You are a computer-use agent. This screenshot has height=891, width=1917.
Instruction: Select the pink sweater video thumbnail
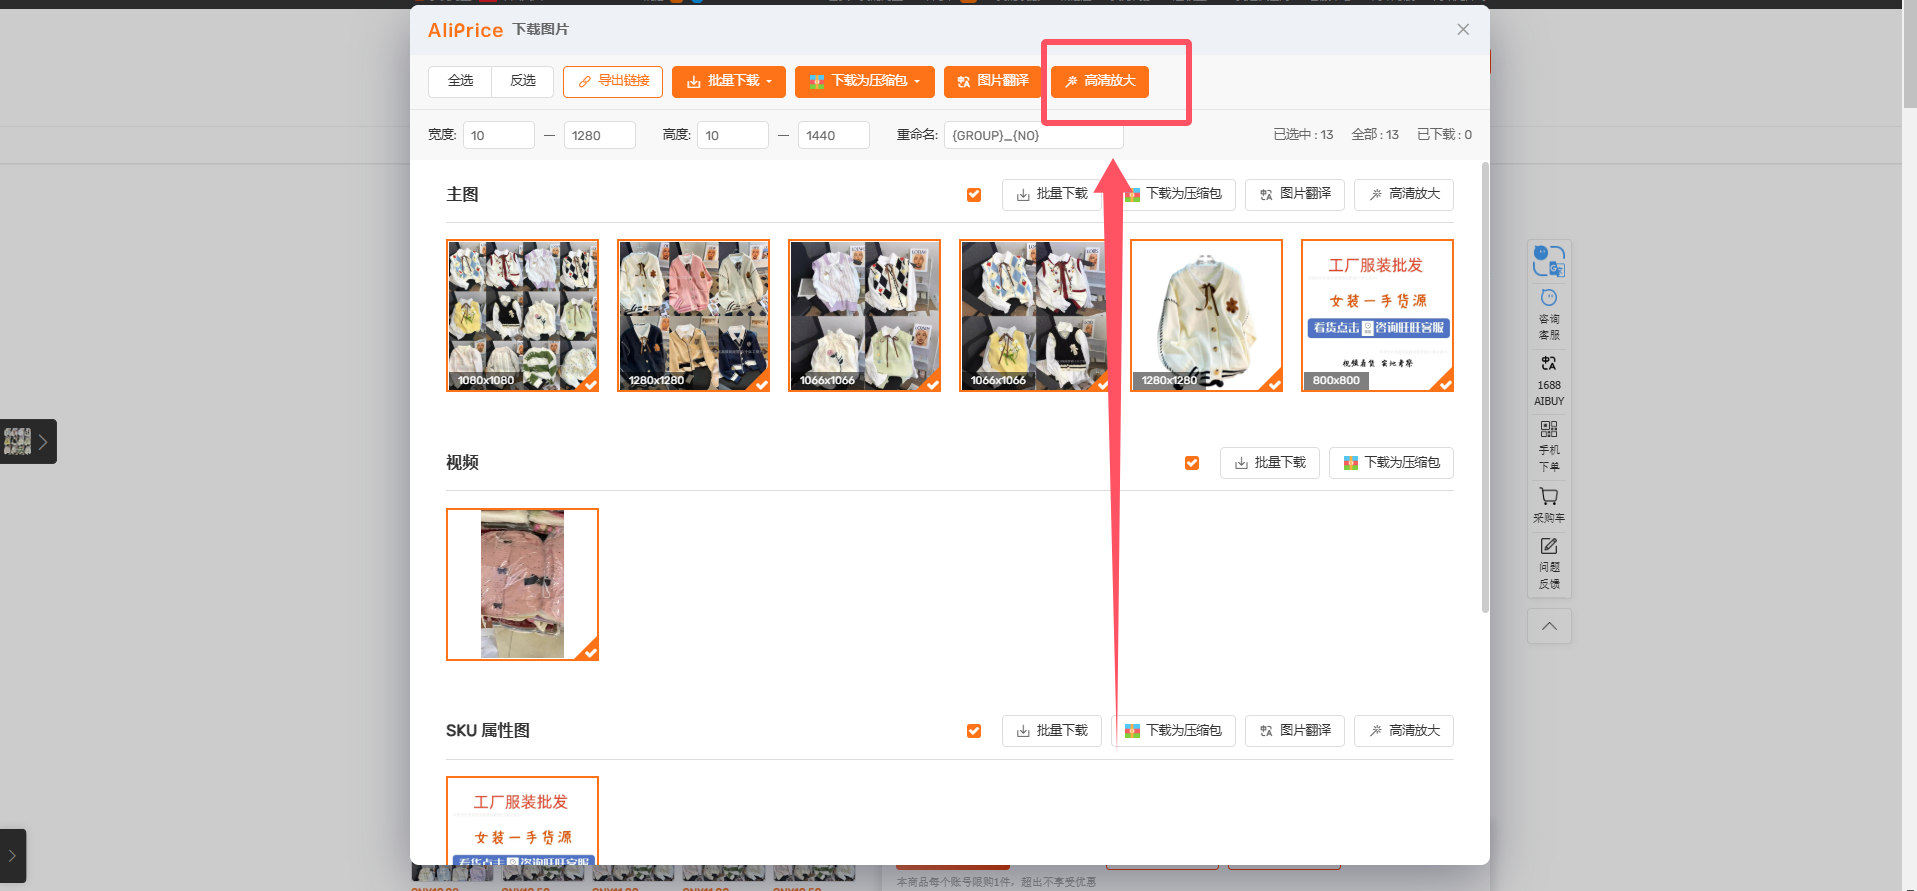(522, 584)
